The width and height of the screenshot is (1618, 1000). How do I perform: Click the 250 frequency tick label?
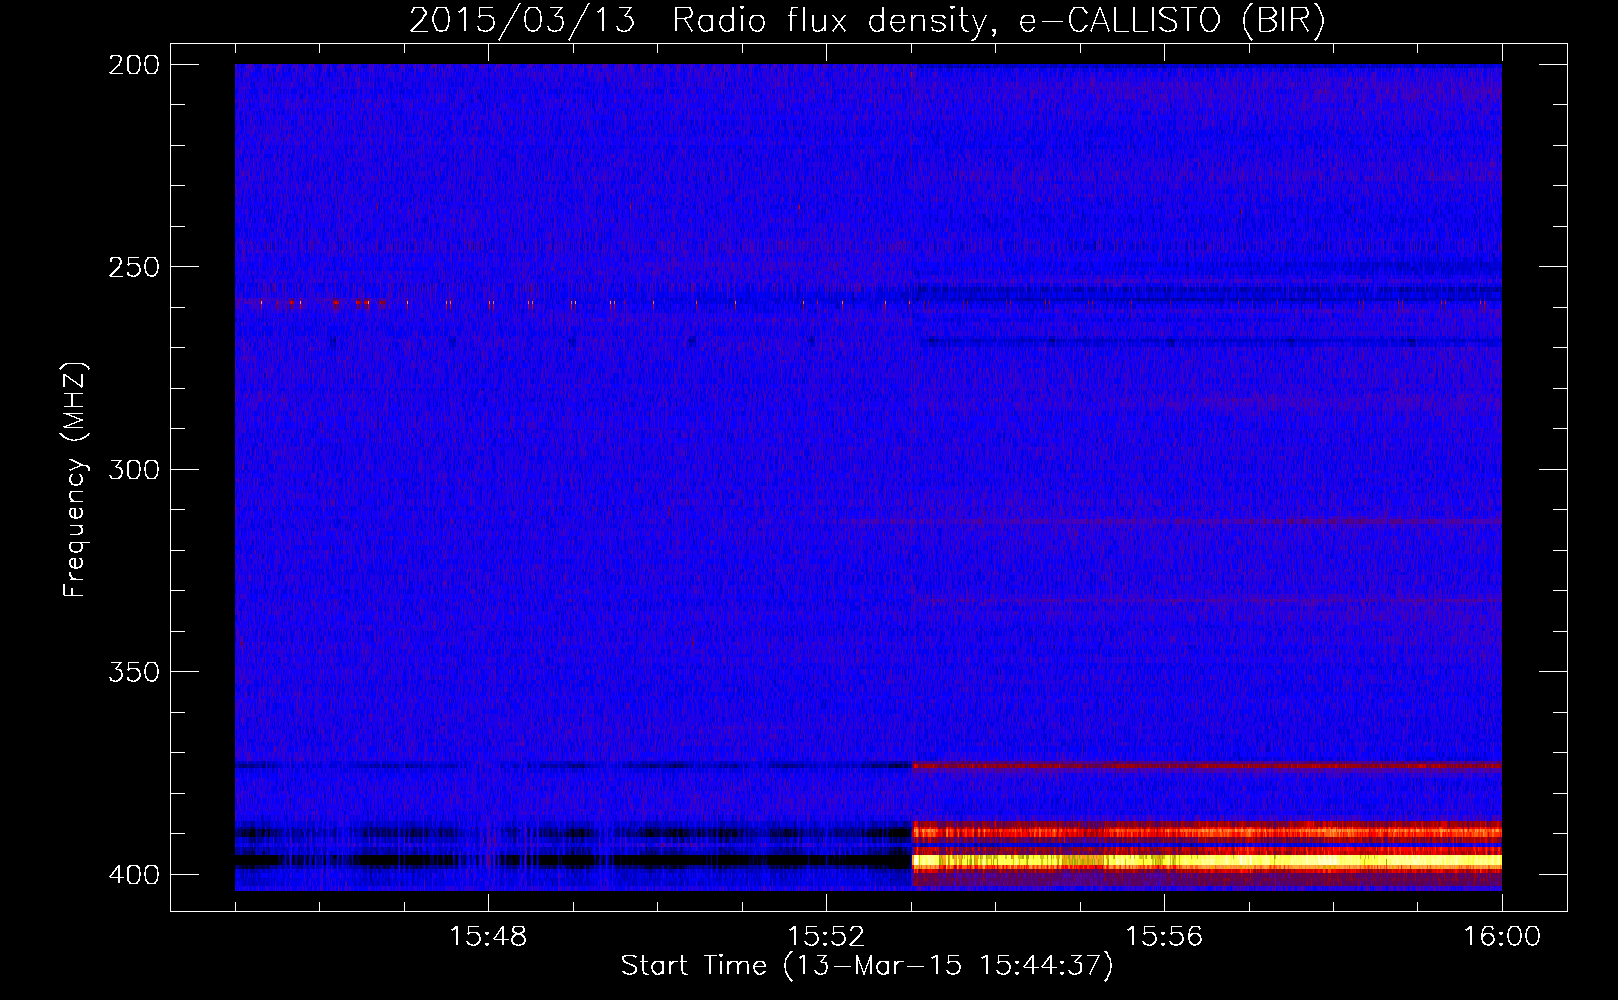(x=134, y=267)
